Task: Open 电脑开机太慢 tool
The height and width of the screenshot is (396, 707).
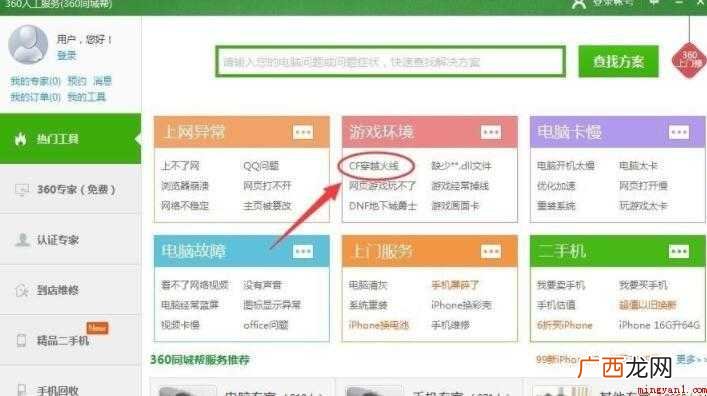Action: [x=566, y=166]
